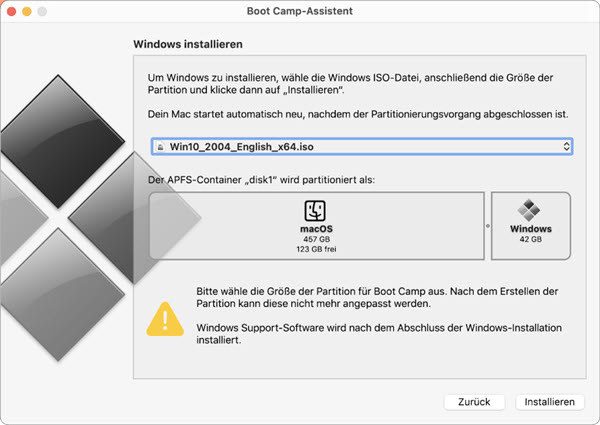The height and width of the screenshot is (425, 600).
Task: Close the Boot Camp-Assistent window
Action: click(x=11, y=11)
